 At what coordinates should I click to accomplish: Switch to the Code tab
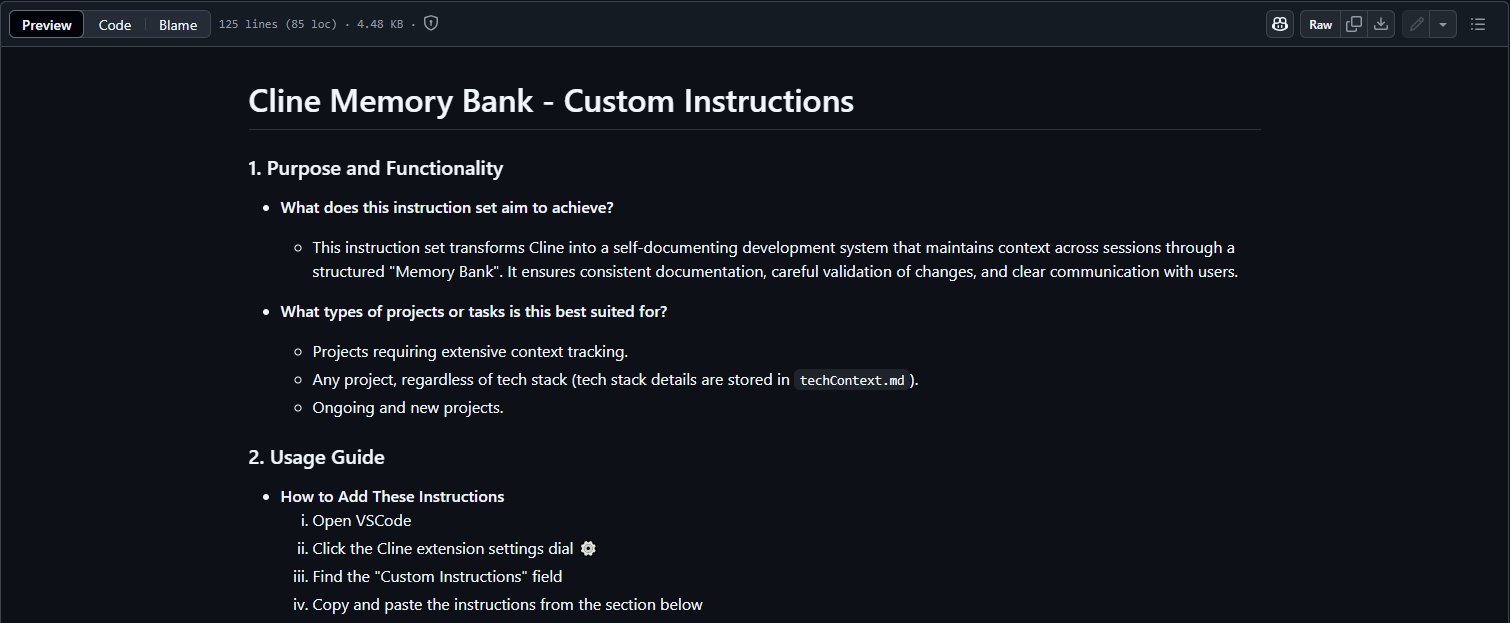(115, 25)
